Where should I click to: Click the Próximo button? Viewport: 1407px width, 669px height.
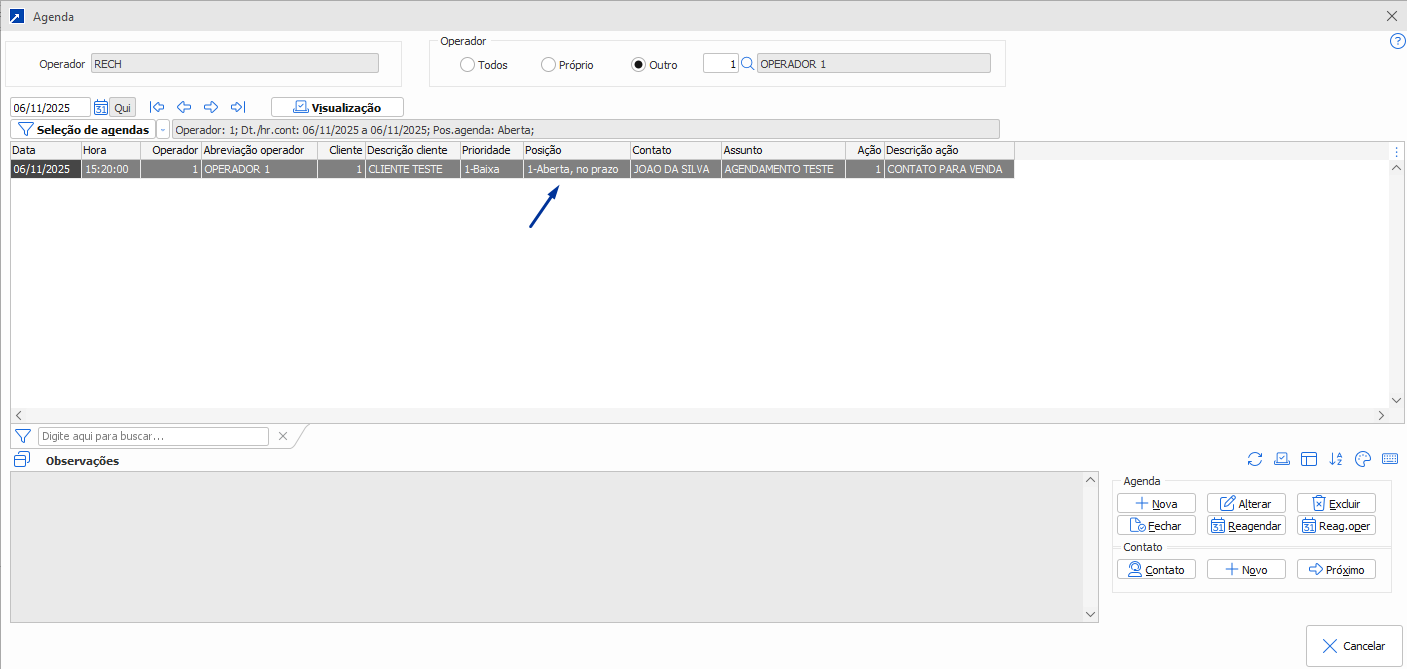1336,569
